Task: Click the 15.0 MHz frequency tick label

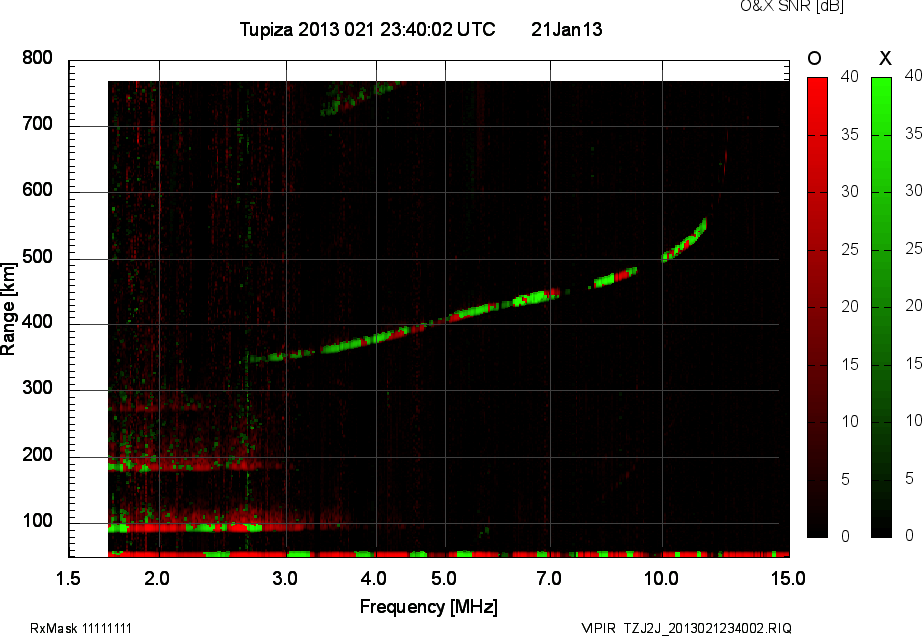Action: [x=788, y=578]
